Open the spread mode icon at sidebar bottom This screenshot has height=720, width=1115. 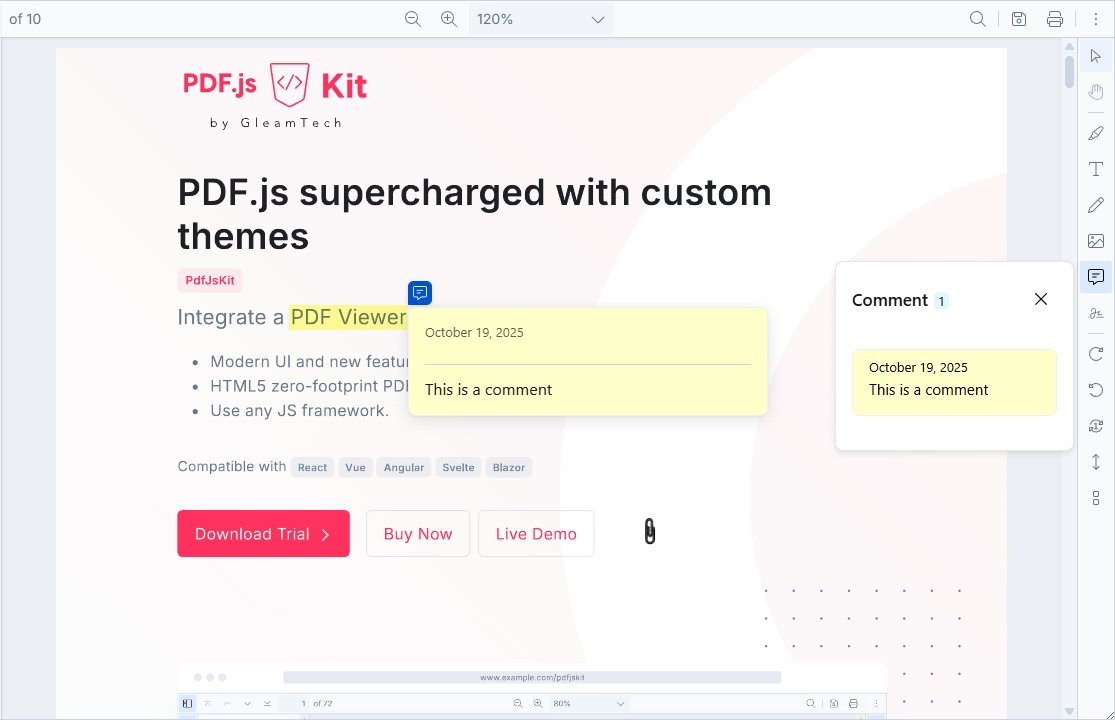pyautogui.click(x=1096, y=498)
